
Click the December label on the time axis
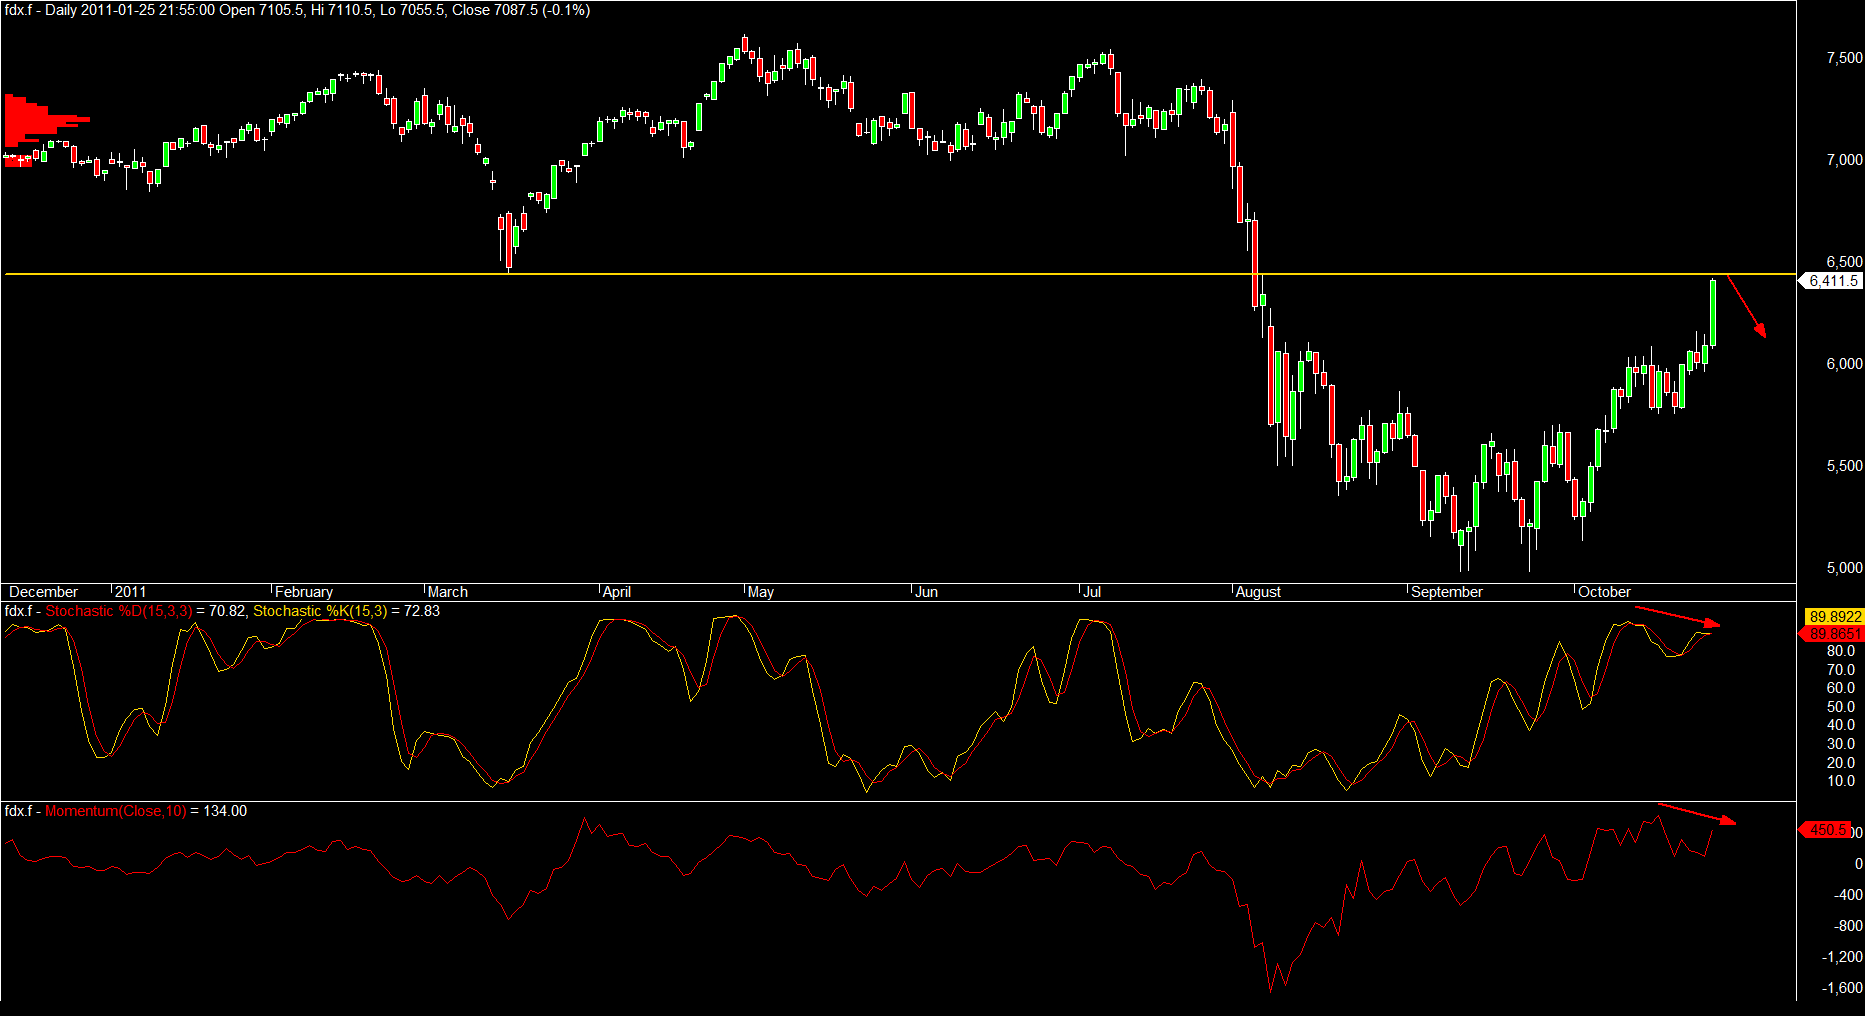pyautogui.click(x=43, y=592)
